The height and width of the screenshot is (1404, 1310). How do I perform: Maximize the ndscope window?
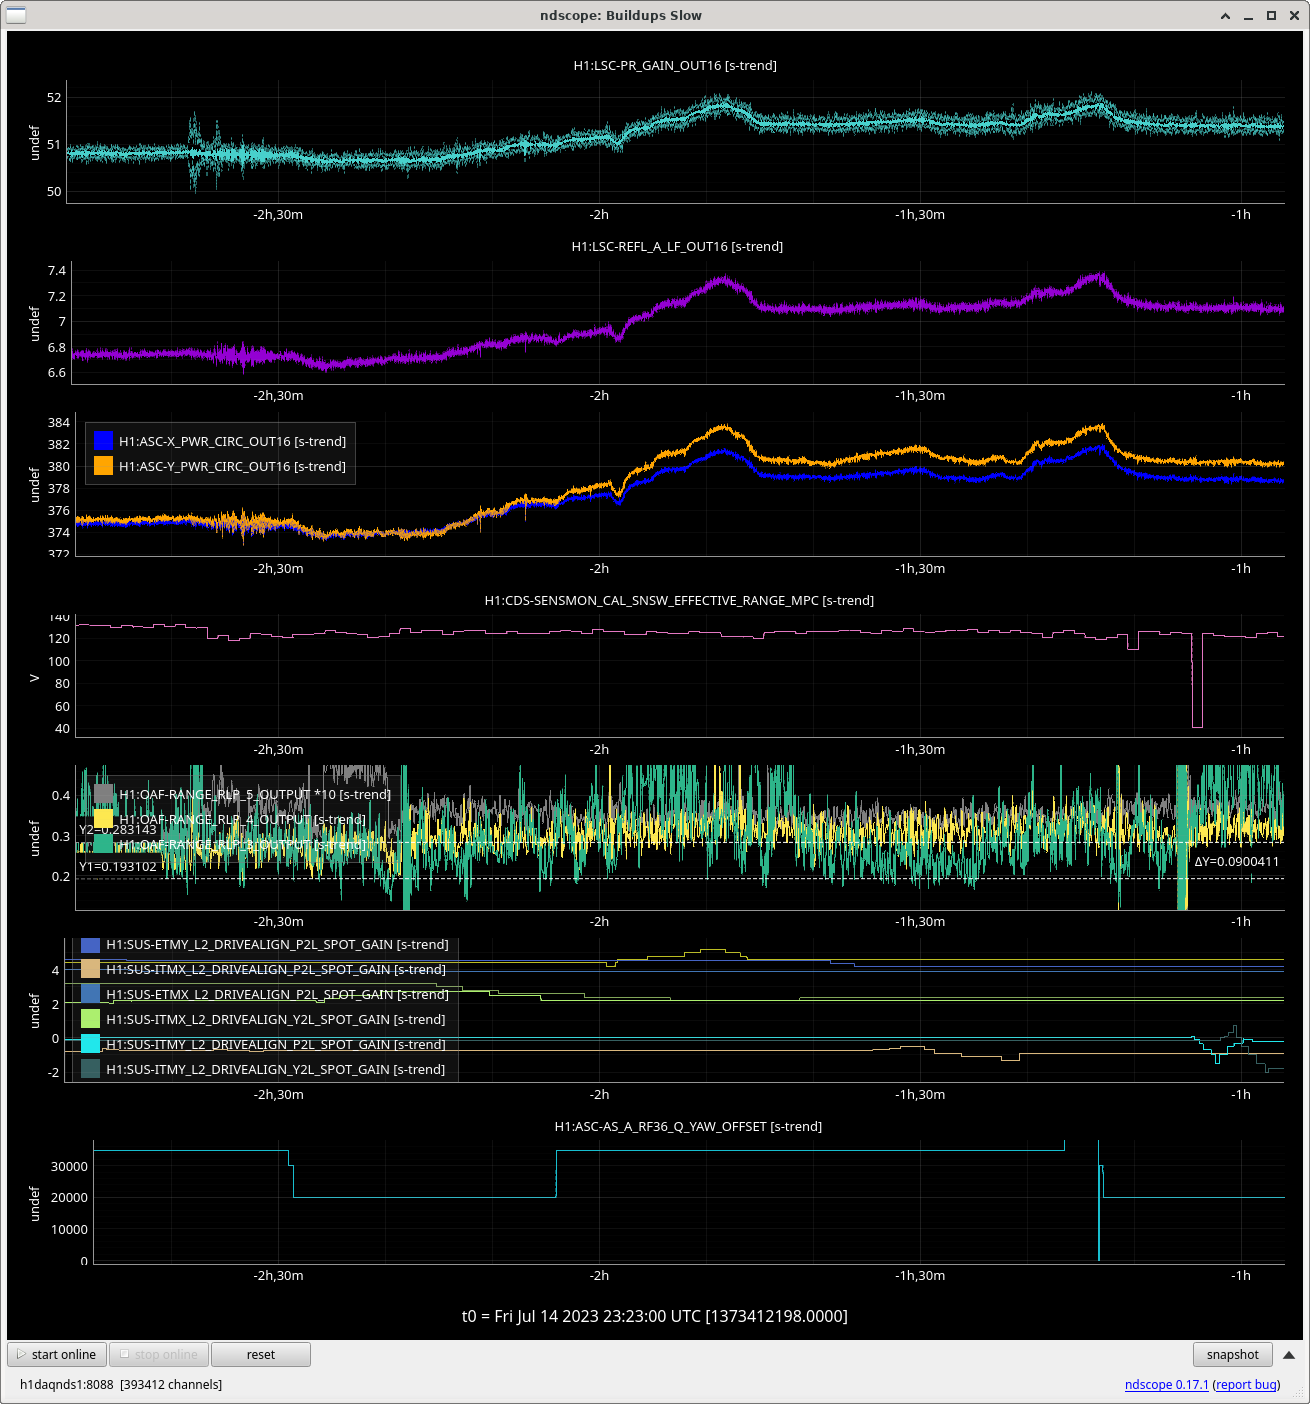pyautogui.click(x=1271, y=16)
